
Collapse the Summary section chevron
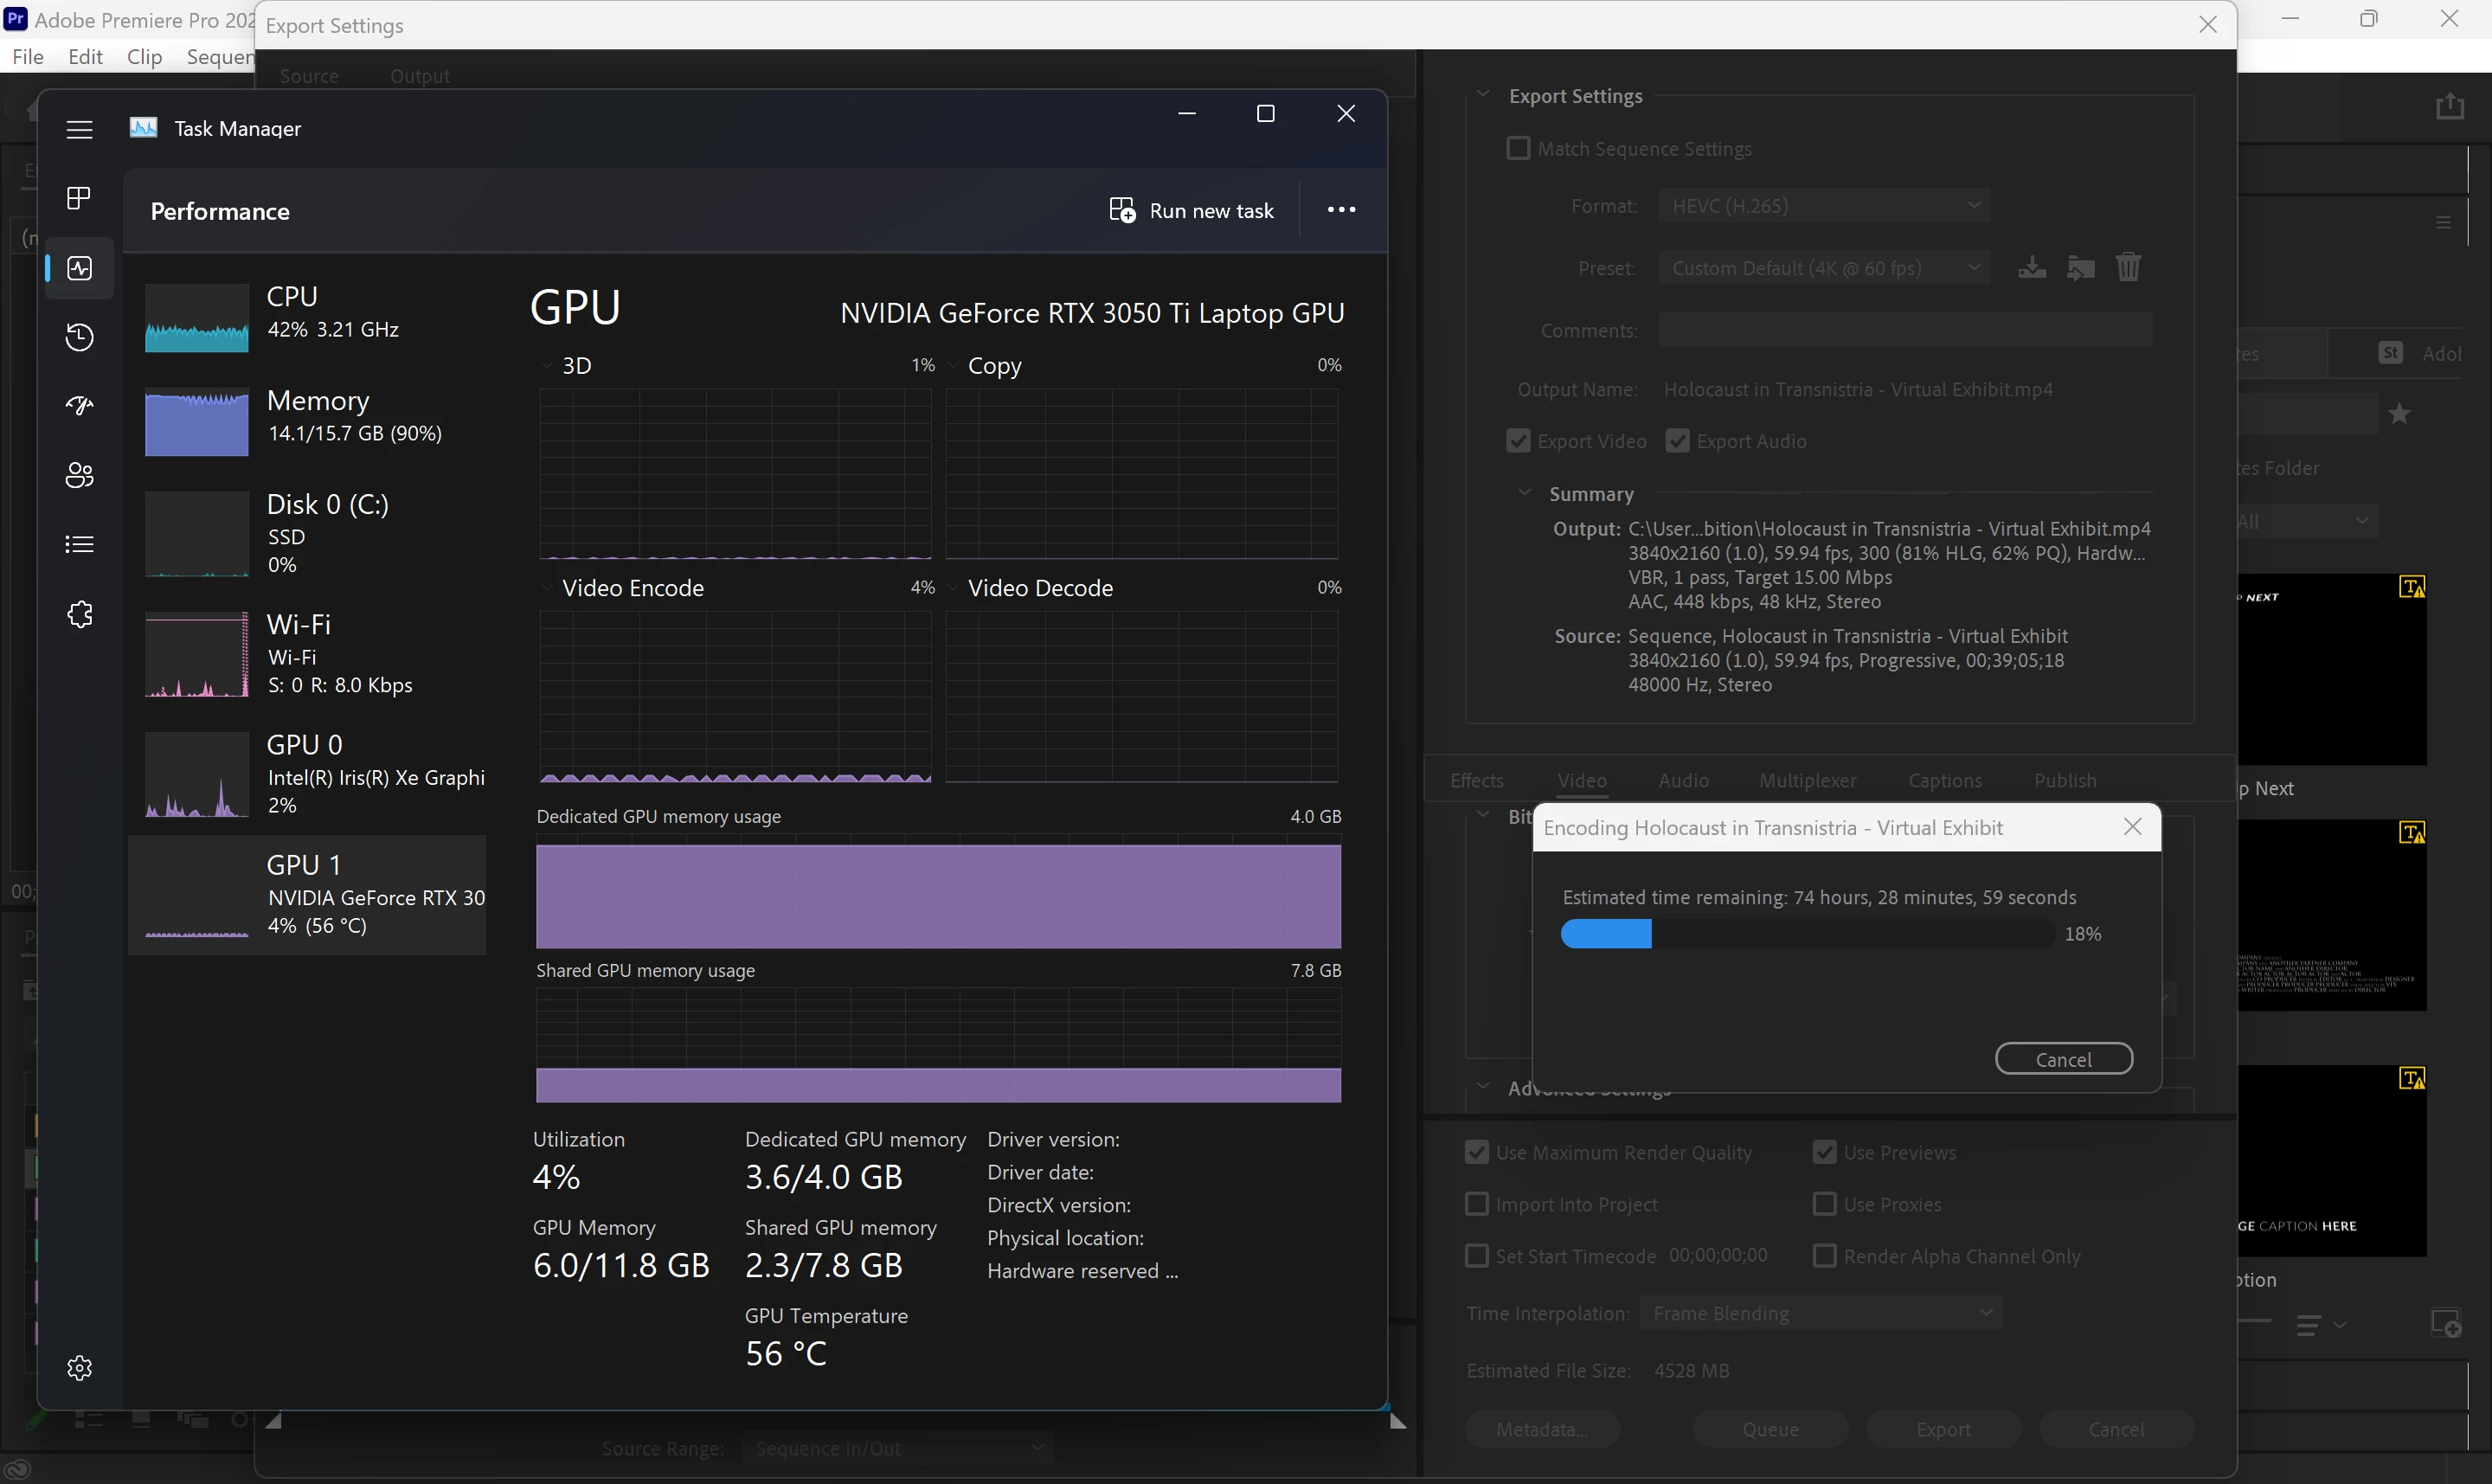click(x=1524, y=493)
